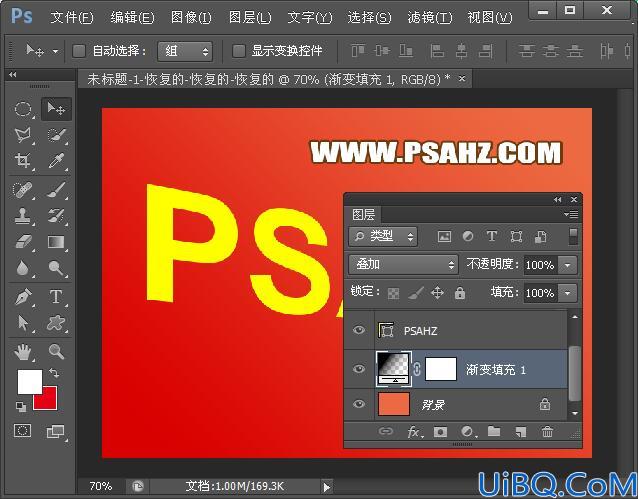This screenshot has width=638, height=499.
Task: Toggle adjustment layer filter
Action: 468,236
